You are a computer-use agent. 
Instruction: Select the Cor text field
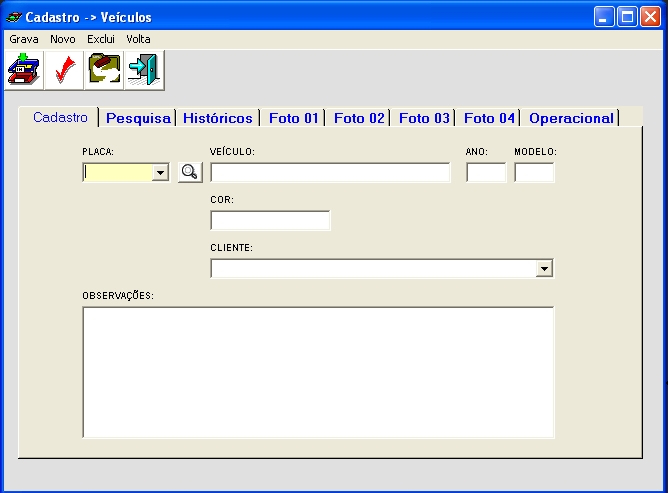(270, 221)
